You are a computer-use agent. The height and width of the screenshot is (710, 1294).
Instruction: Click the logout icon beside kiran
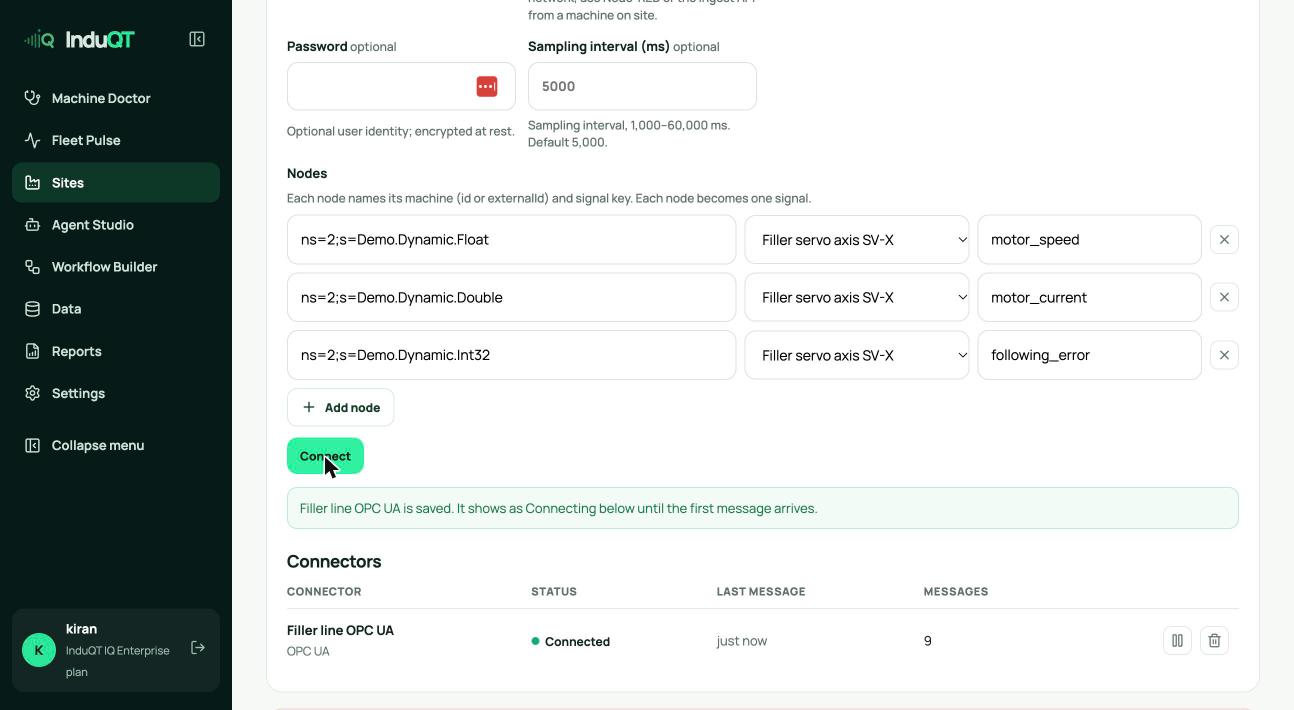coord(198,648)
